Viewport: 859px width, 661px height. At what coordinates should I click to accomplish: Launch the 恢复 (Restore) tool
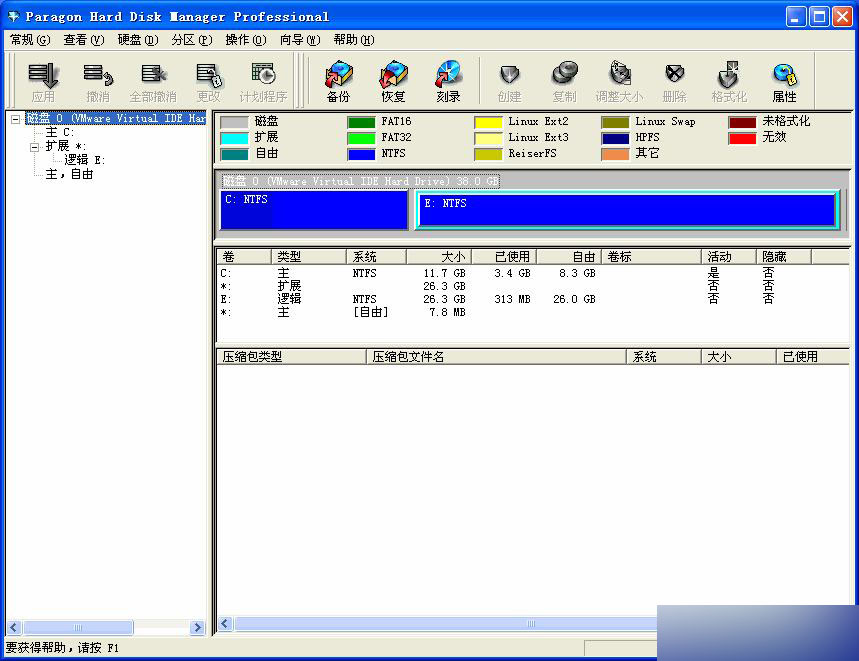click(x=393, y=82)
